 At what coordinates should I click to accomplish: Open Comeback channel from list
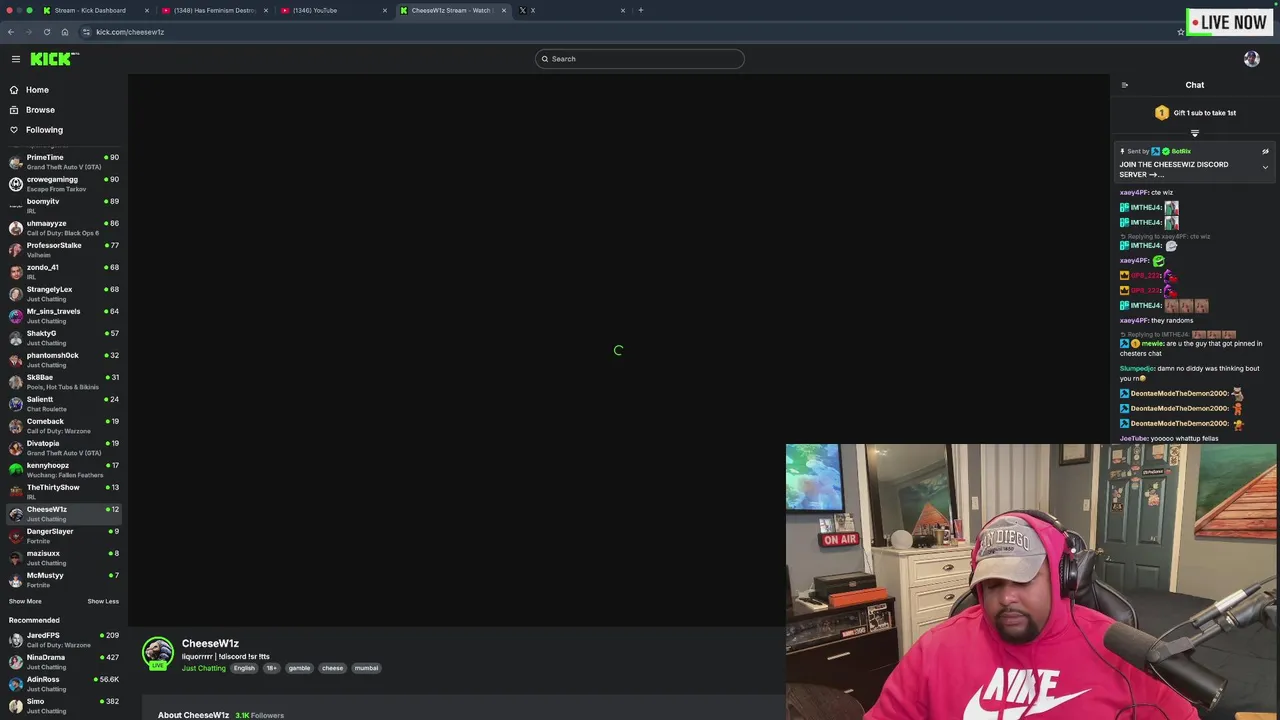point(64,426)
